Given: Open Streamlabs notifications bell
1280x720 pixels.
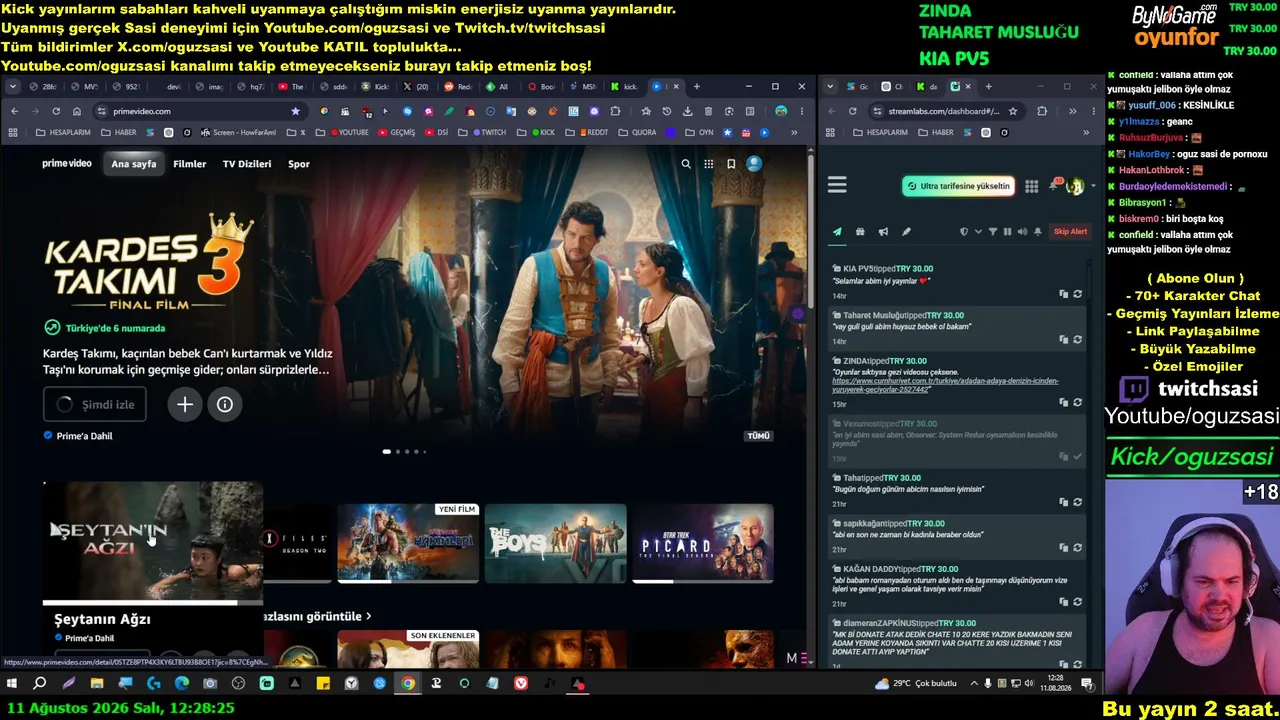Looking at the screenshot, I should 1053,186.
